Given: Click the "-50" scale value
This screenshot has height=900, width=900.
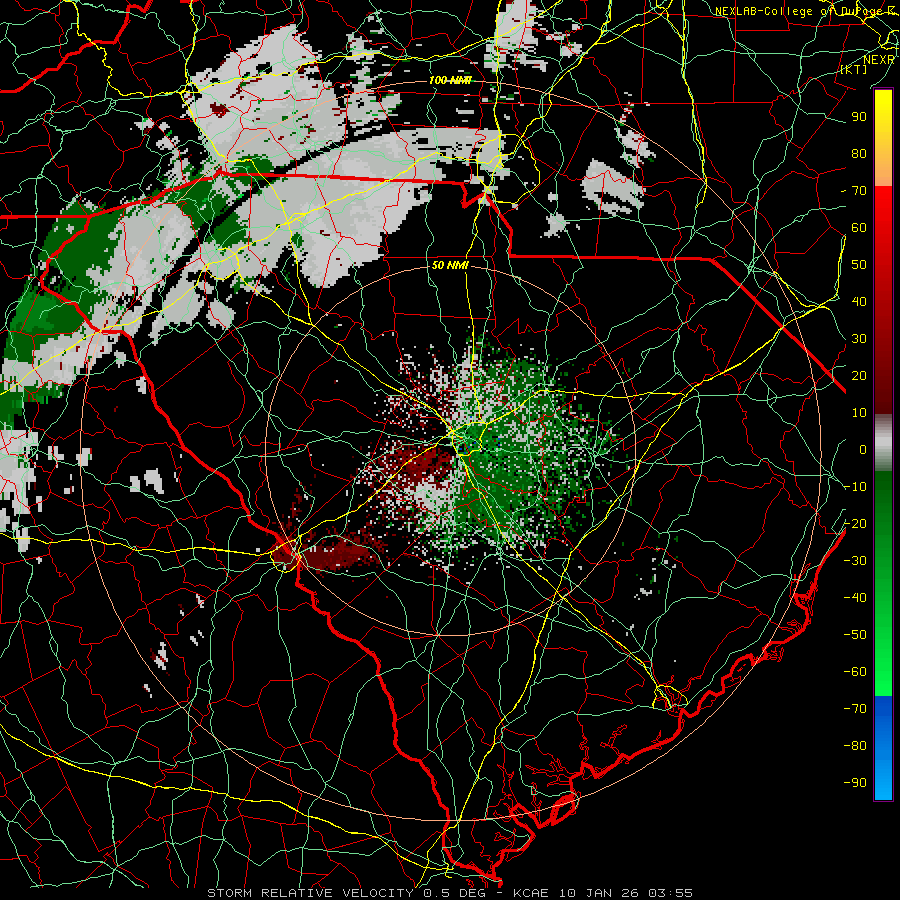Looking at the screenshot, I should [x=855, y=635].
